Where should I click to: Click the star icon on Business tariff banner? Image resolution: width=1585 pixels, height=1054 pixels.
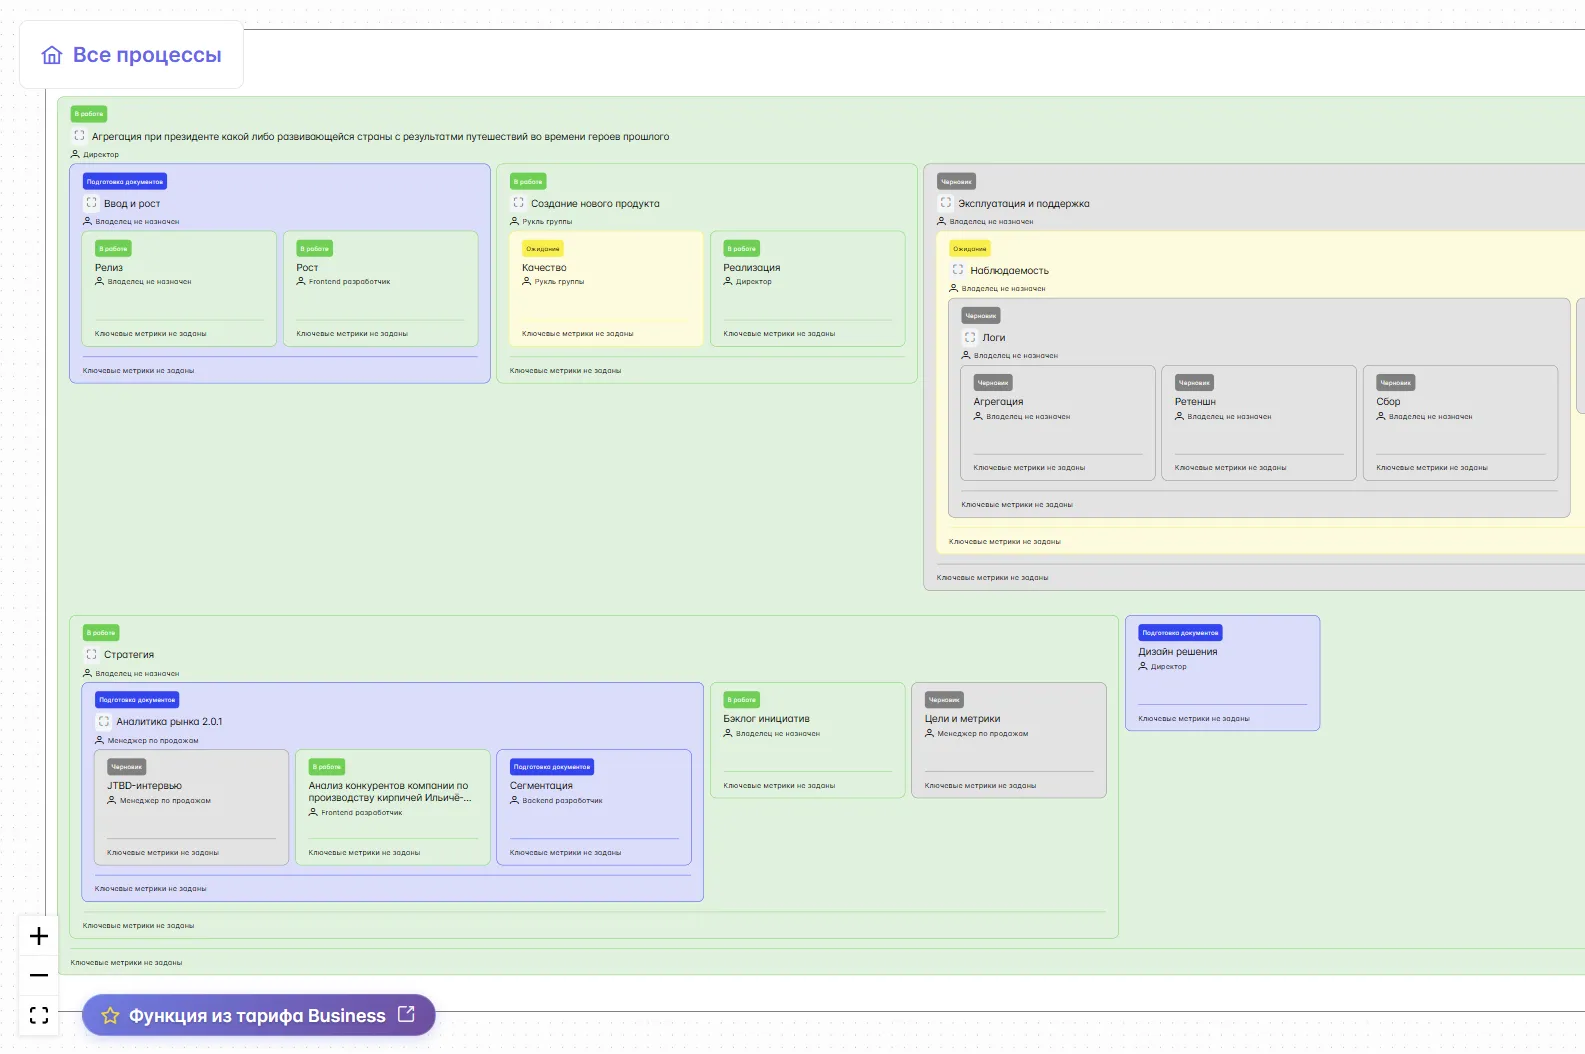coord(110,1016)
